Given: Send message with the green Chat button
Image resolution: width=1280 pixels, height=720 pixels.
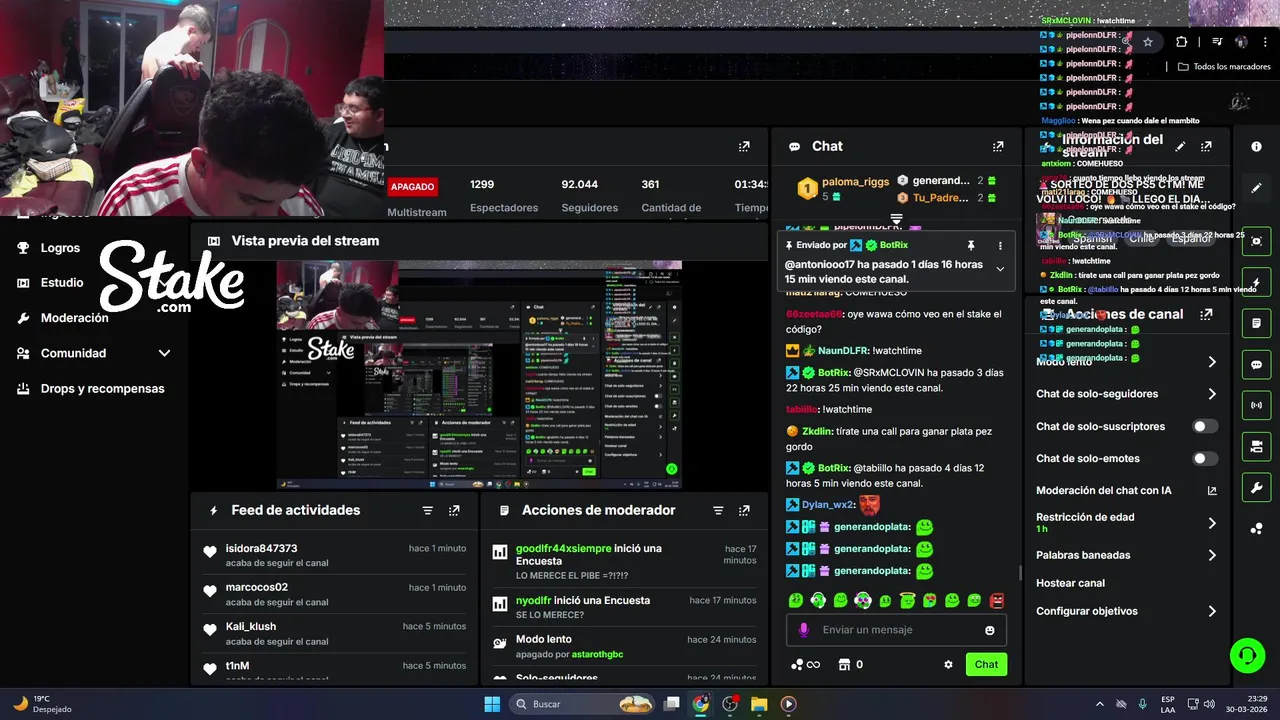Looking at the screenshot, I should [x=986, y=664].
